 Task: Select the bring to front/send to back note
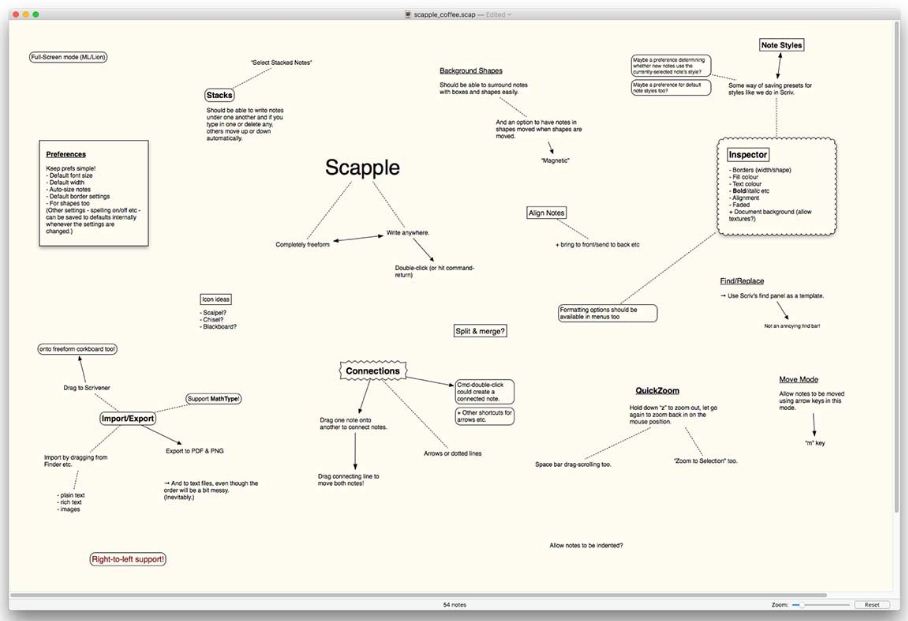click(x=598, y=244)
